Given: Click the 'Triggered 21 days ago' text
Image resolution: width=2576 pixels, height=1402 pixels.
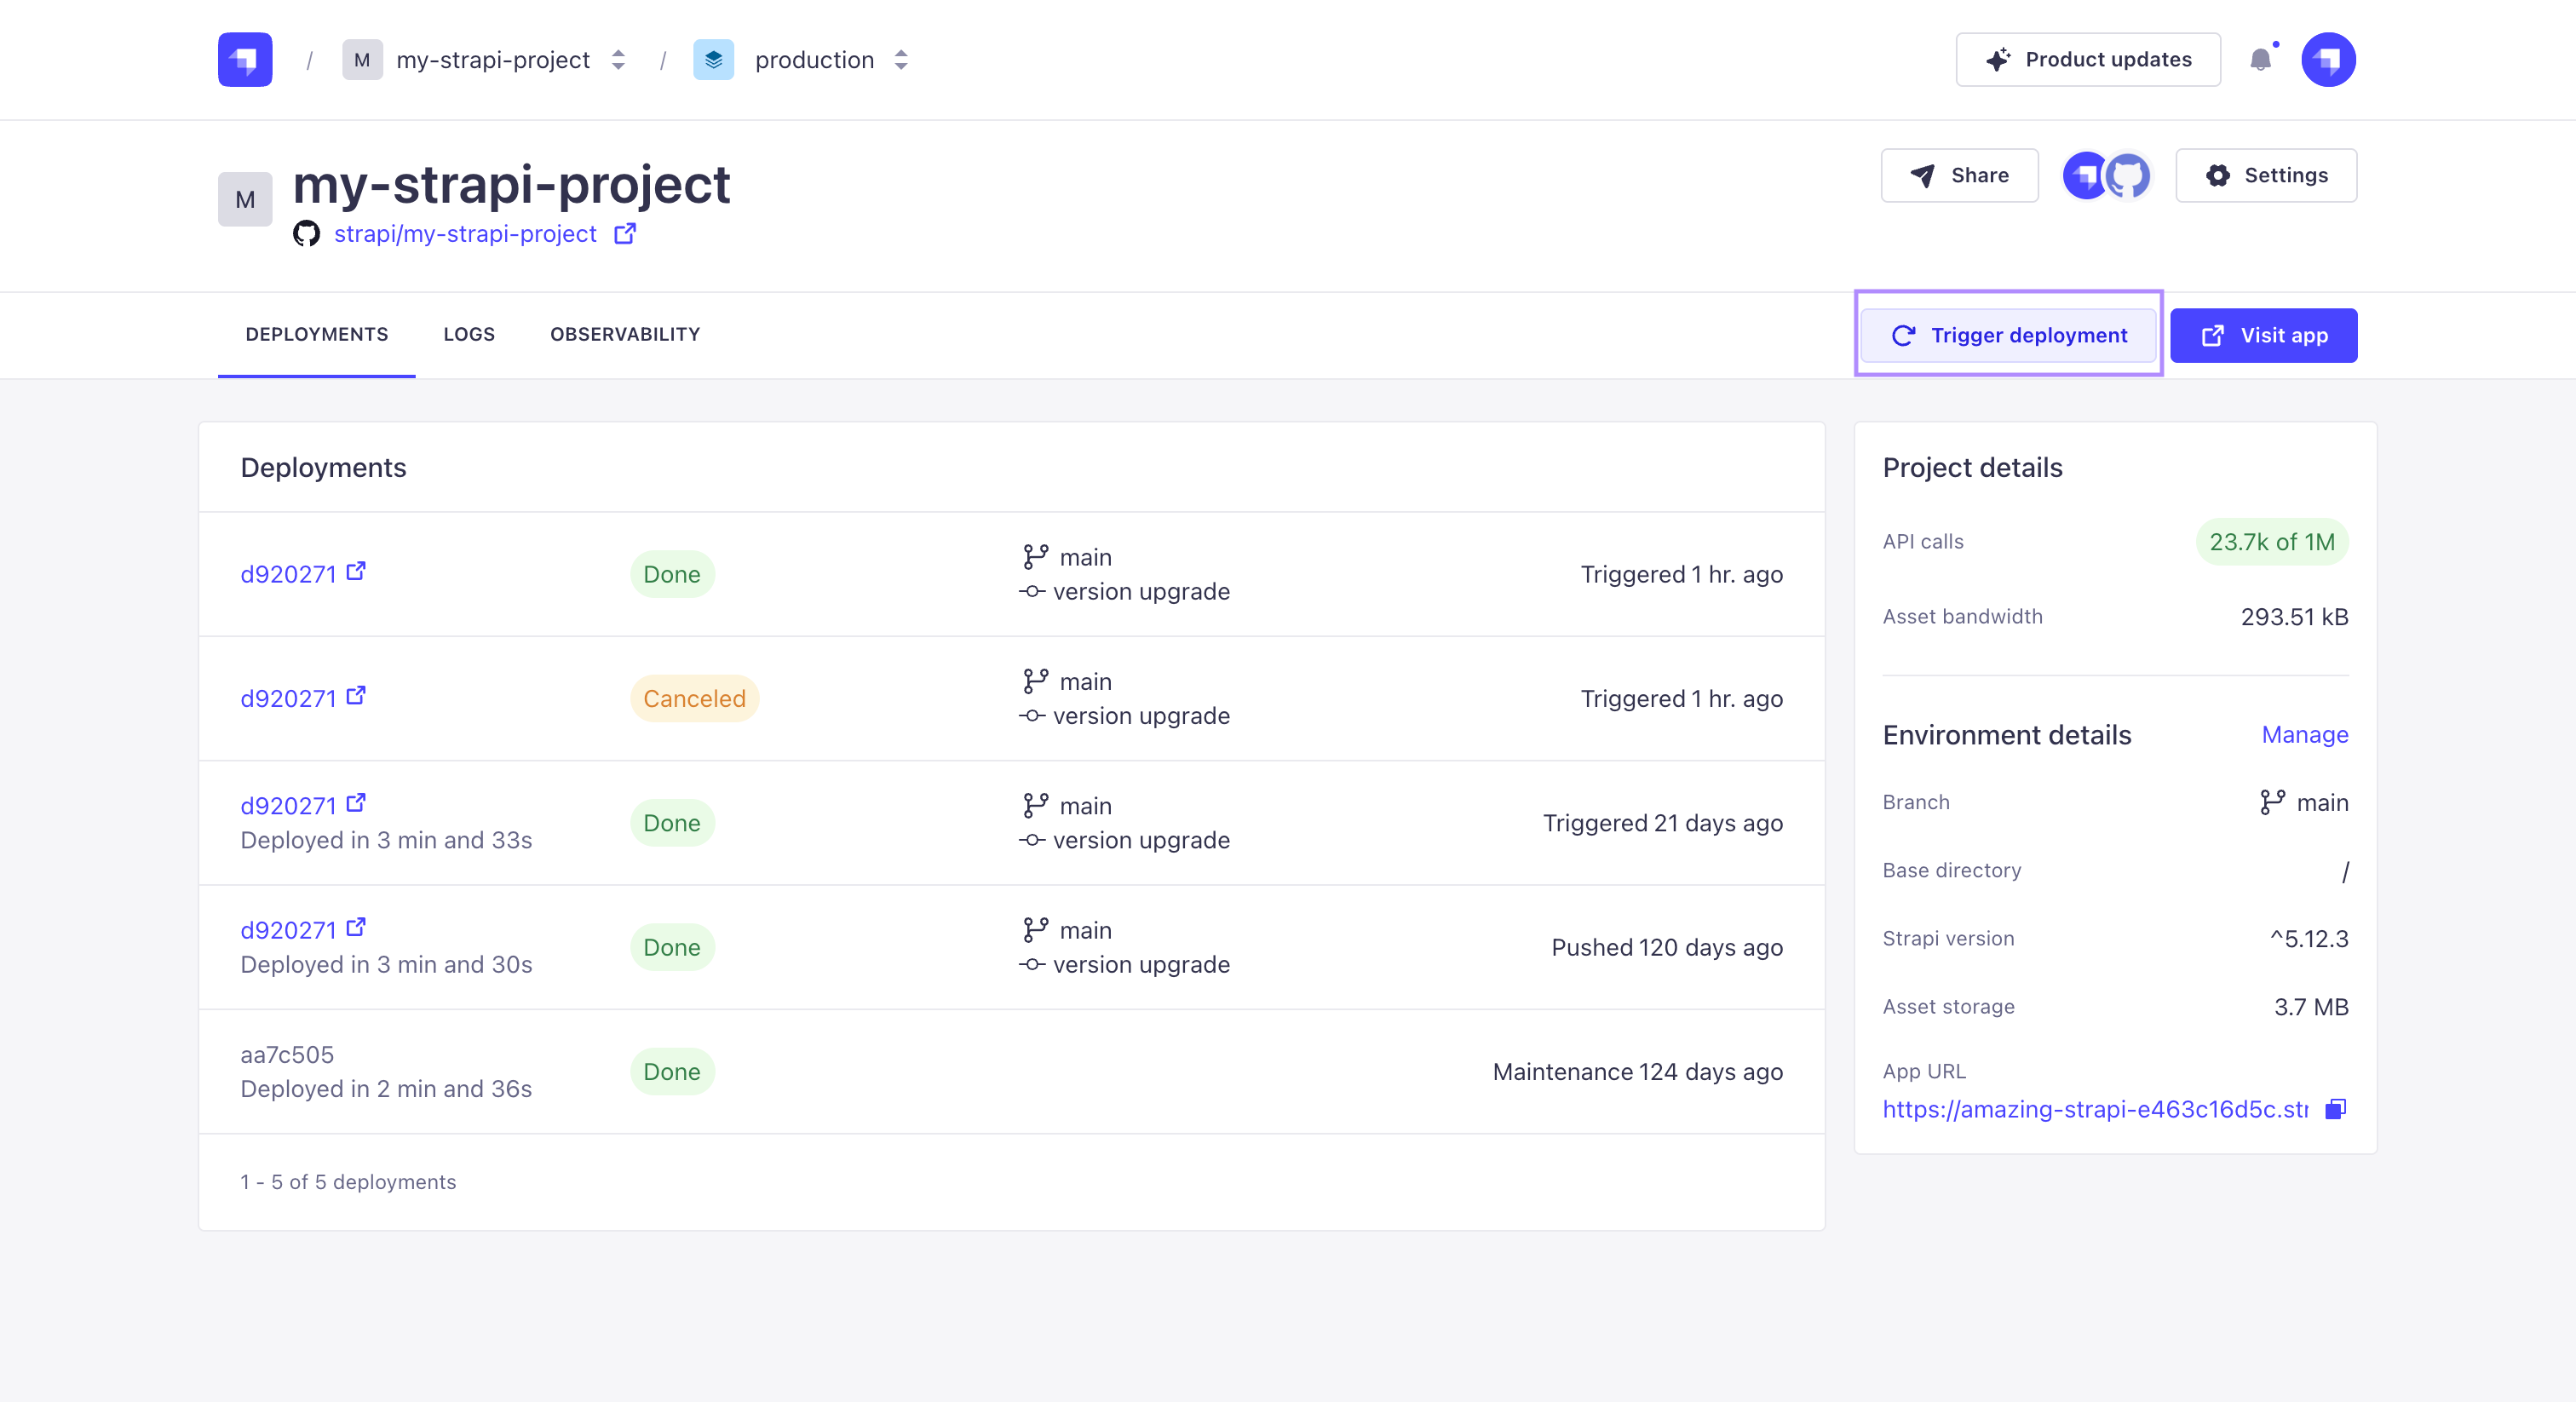Looking at the screenshot, I should click(x=1663, y=823).
